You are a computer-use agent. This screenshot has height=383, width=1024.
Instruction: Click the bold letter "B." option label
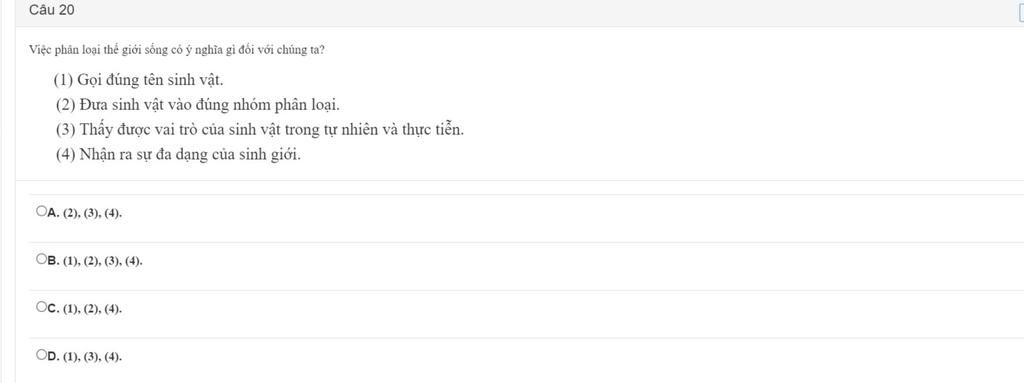tap(54, 261)
